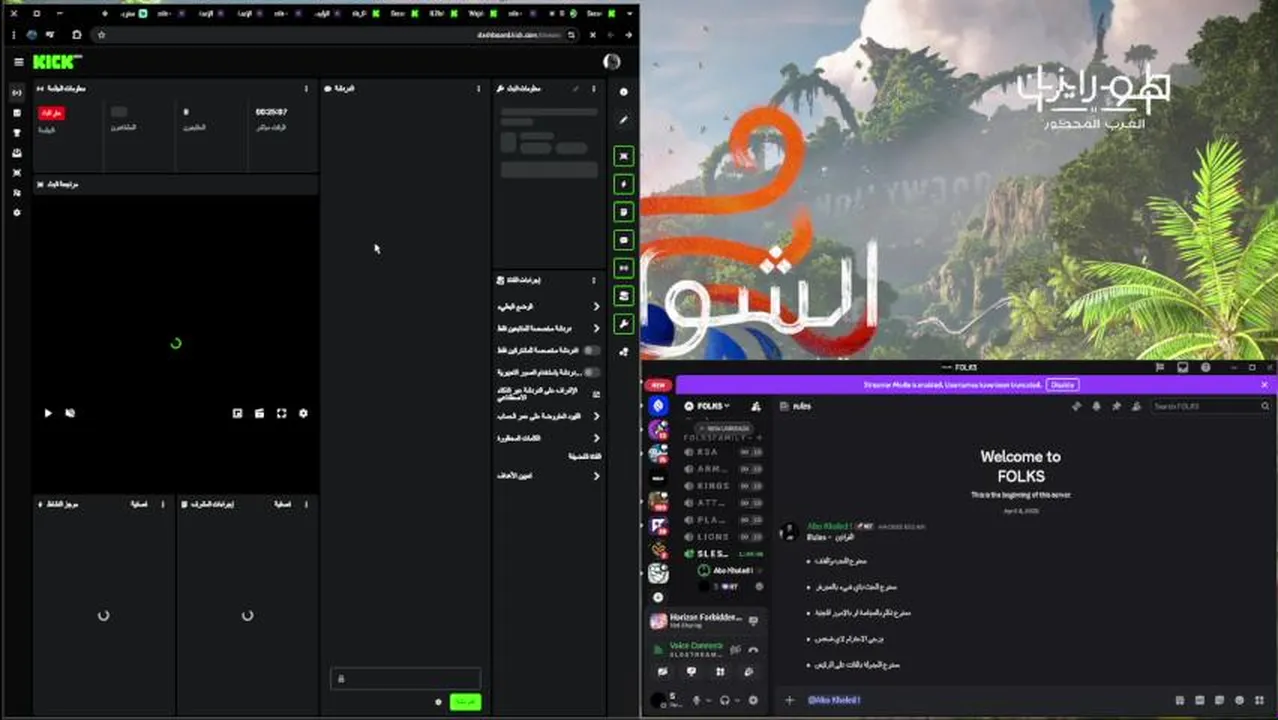
Task: Click Disable on Streamer Mode banner
Action: 1062,385
